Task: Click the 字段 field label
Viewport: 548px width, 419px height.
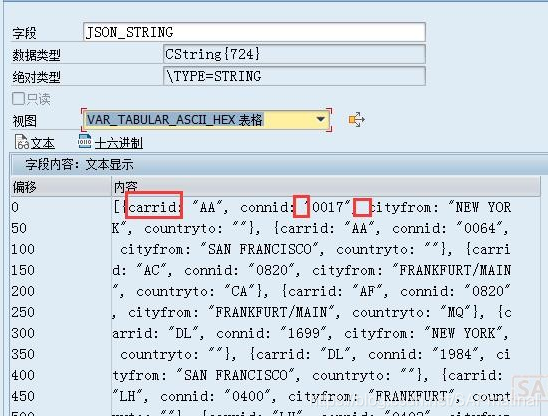Action: tap(24, 33)
